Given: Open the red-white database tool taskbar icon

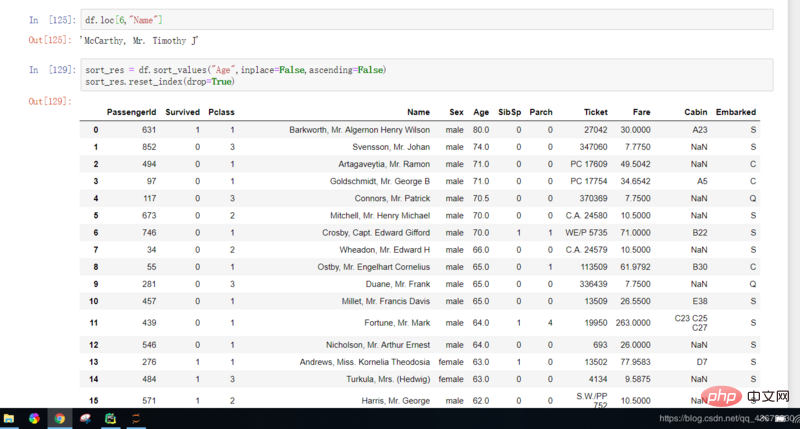Looking at the screenshot, I should (85, 419).
